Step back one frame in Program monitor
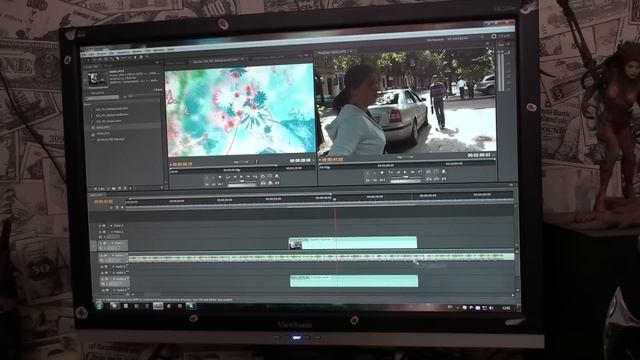 [x=398, y=172]
